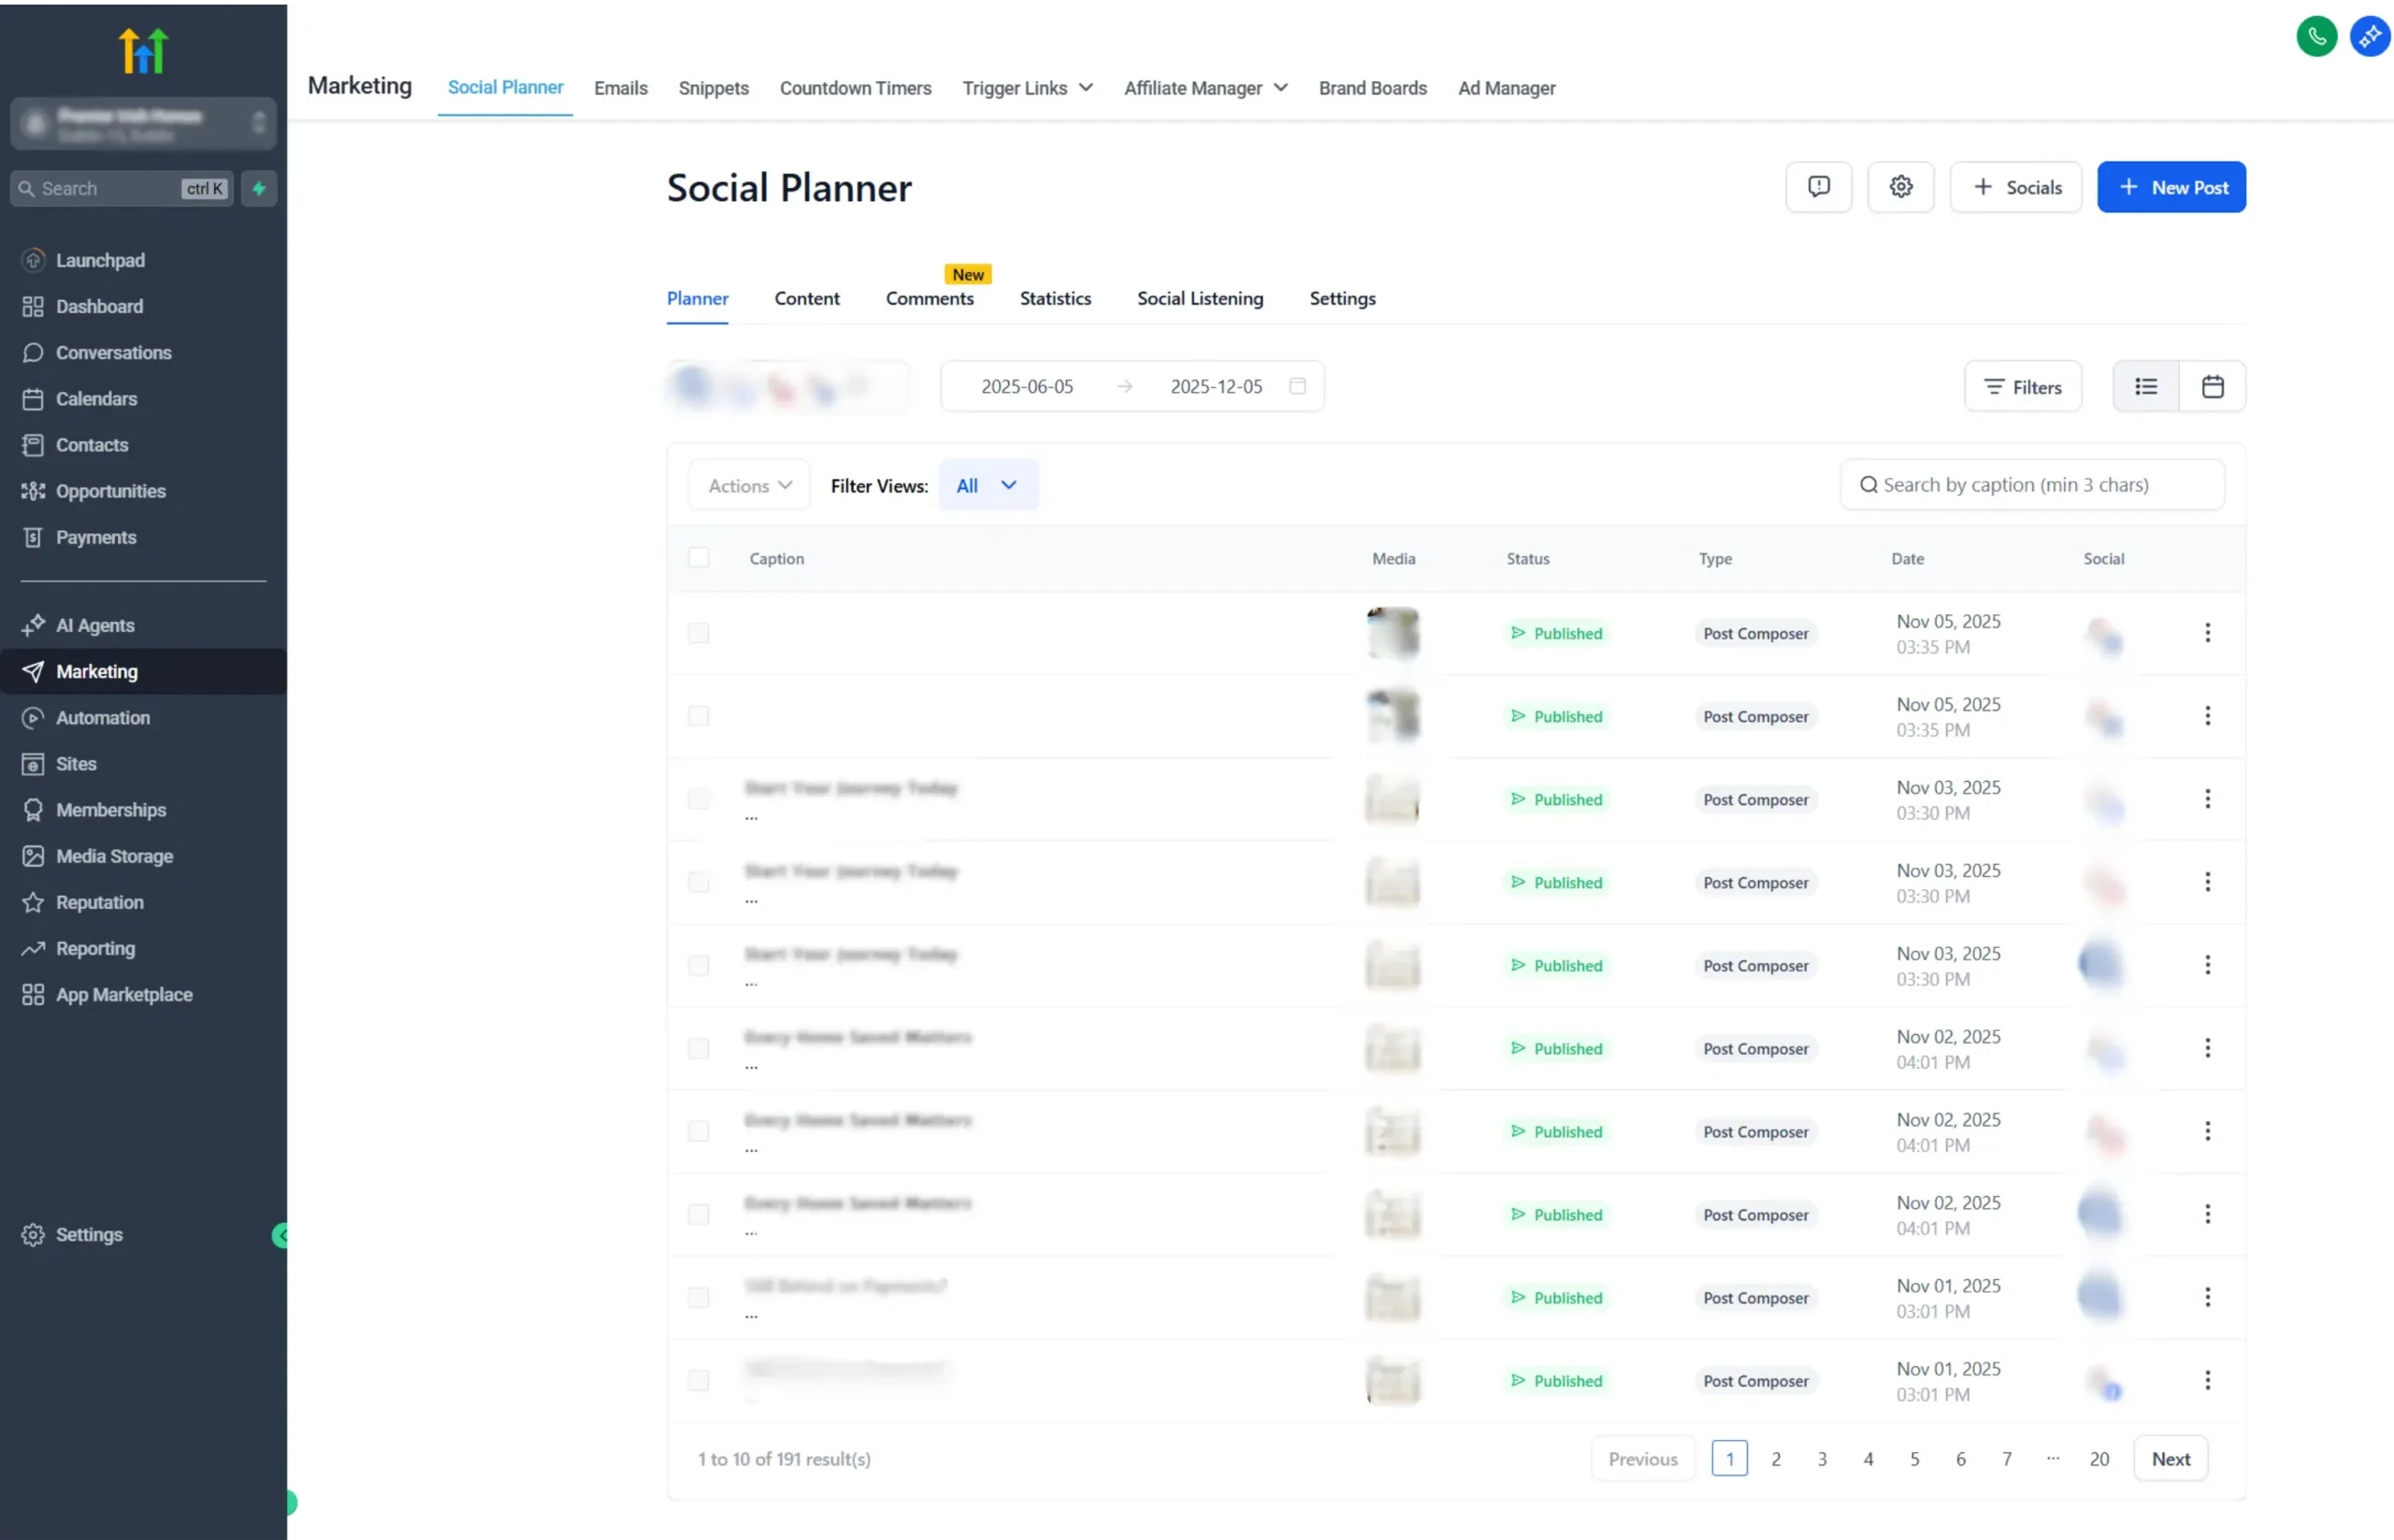Click the green phone dialer icon

click(x=2316, y=37)
